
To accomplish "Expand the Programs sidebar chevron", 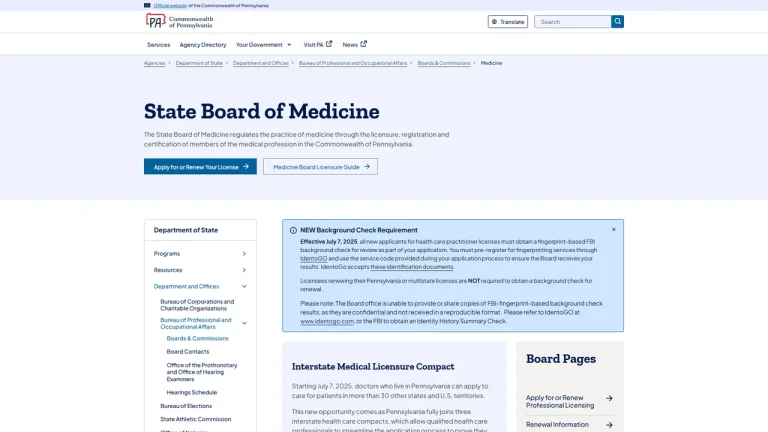I will click(244, 254).
